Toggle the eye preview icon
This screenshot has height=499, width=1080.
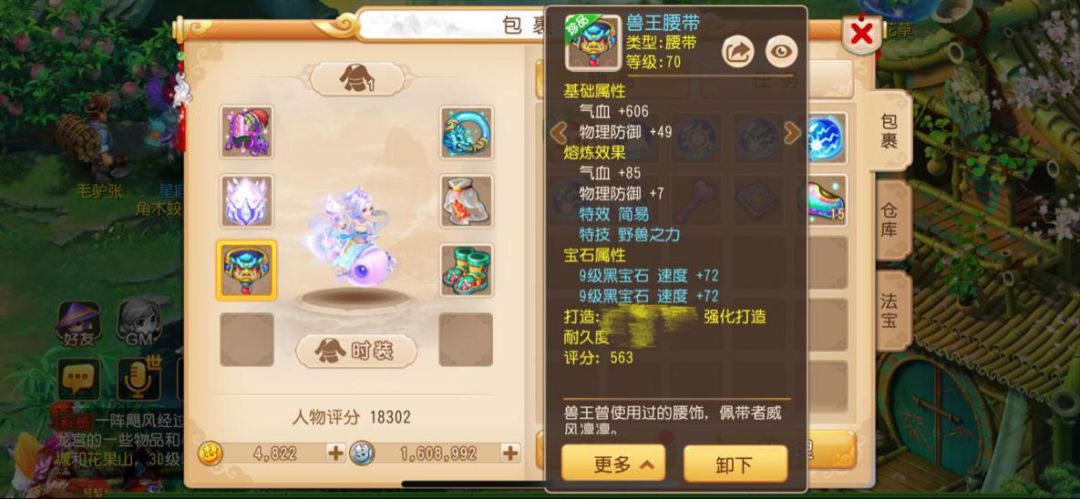click(x=781, y=52)
